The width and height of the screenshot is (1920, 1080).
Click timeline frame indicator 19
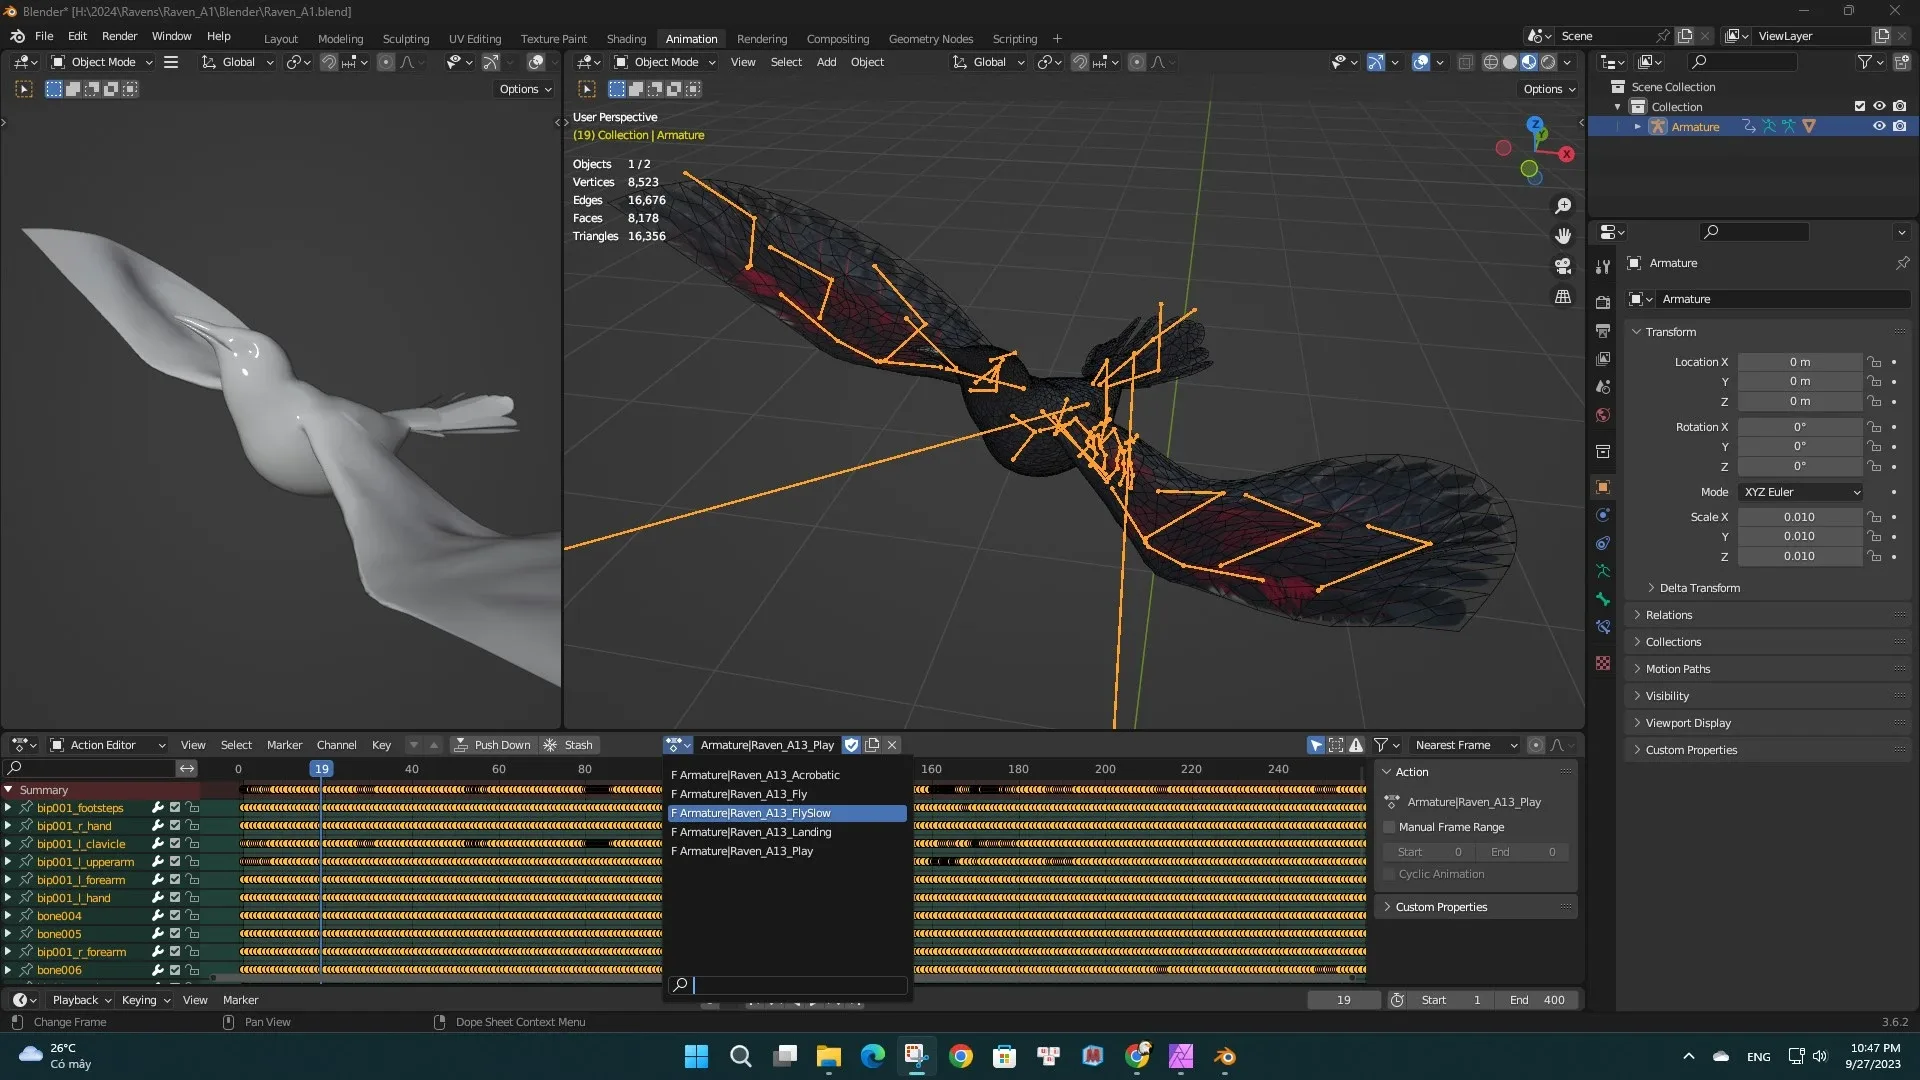tap(321, 769)
